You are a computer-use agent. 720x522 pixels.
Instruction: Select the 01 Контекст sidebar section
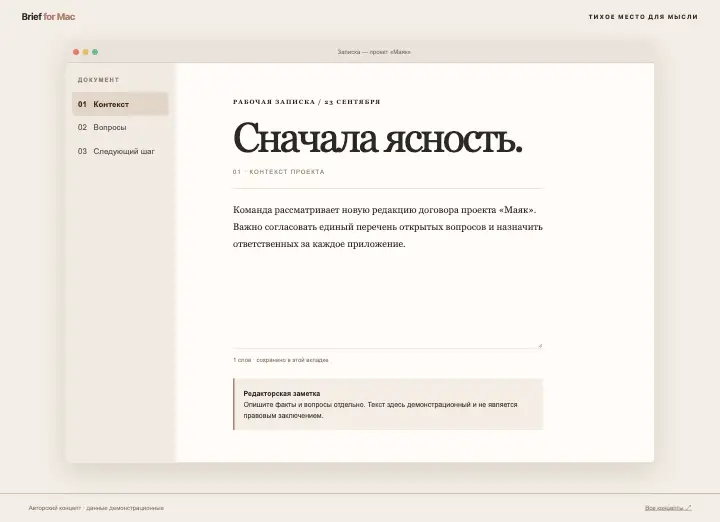tap(120, 104)
